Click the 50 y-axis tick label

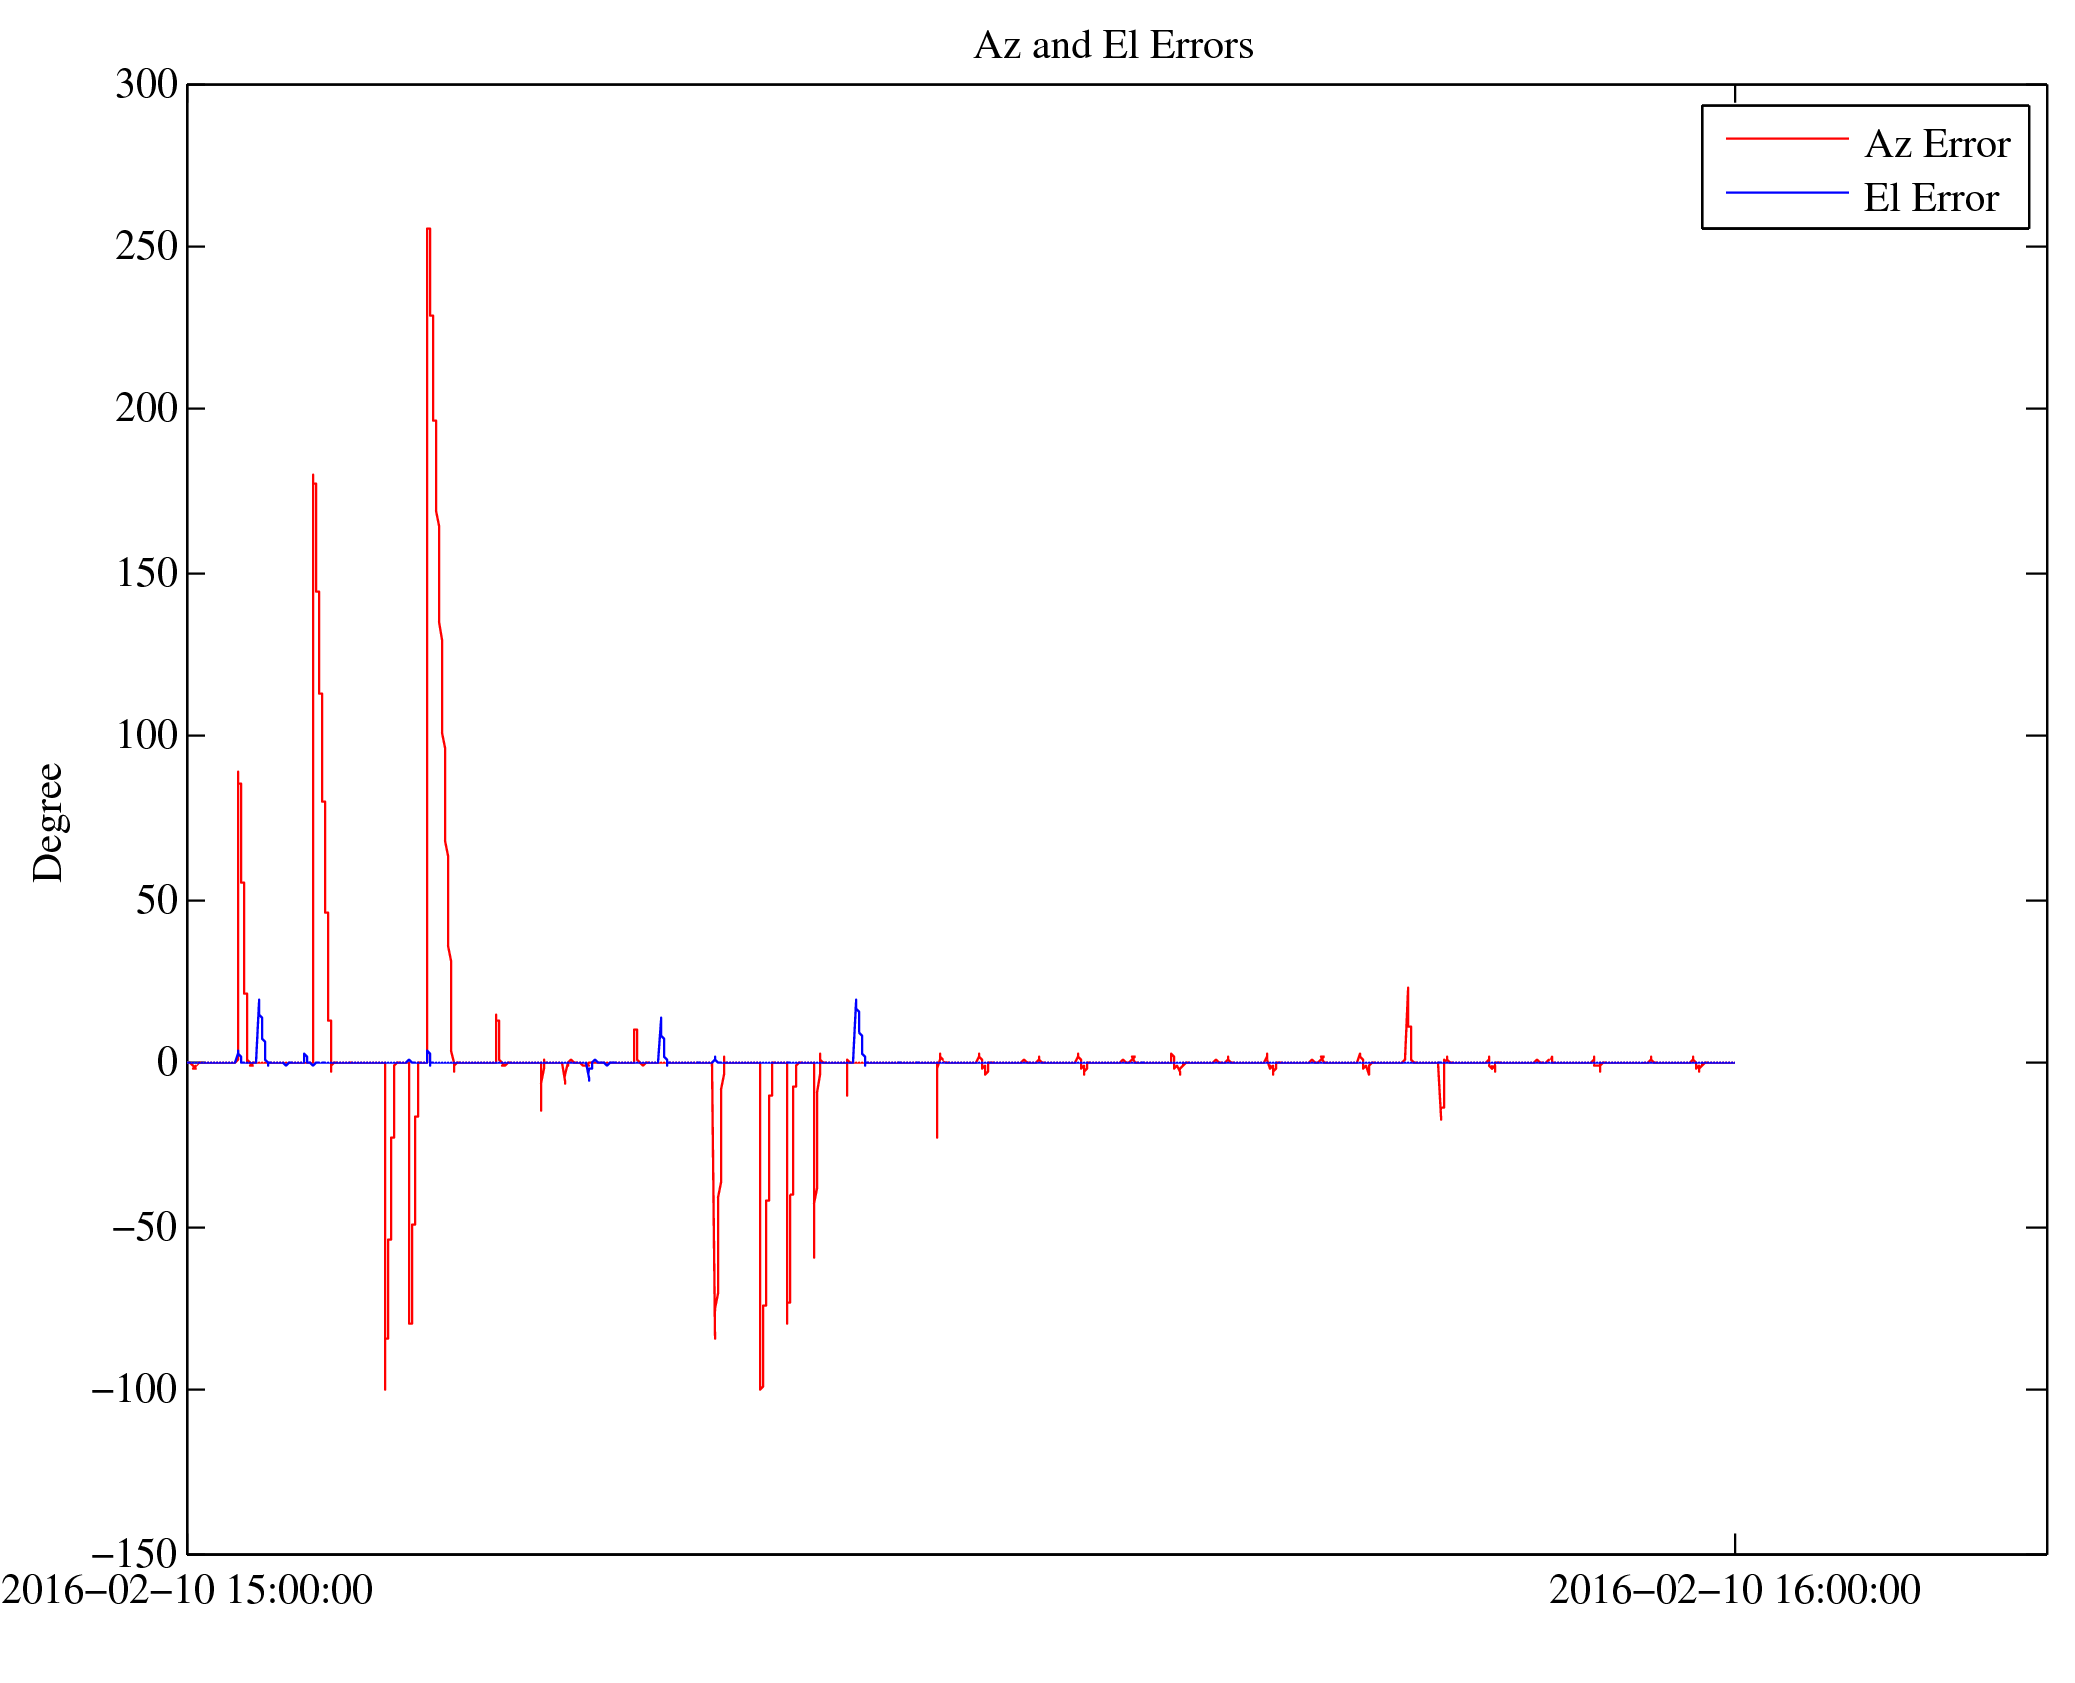(156, 900)
